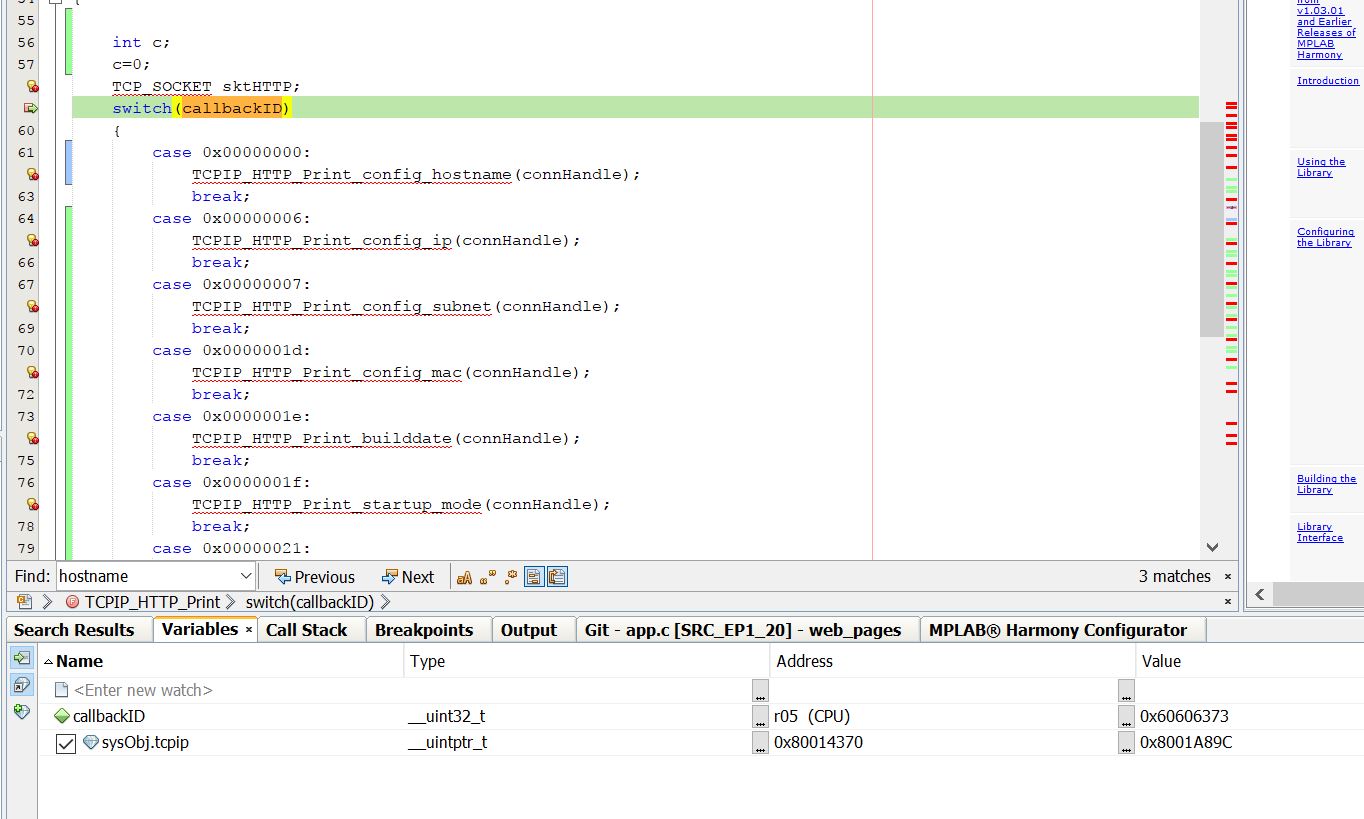Click the editor vertical scrollbar thumb
Viewport: 1364px width, 819px height.
1211,230
